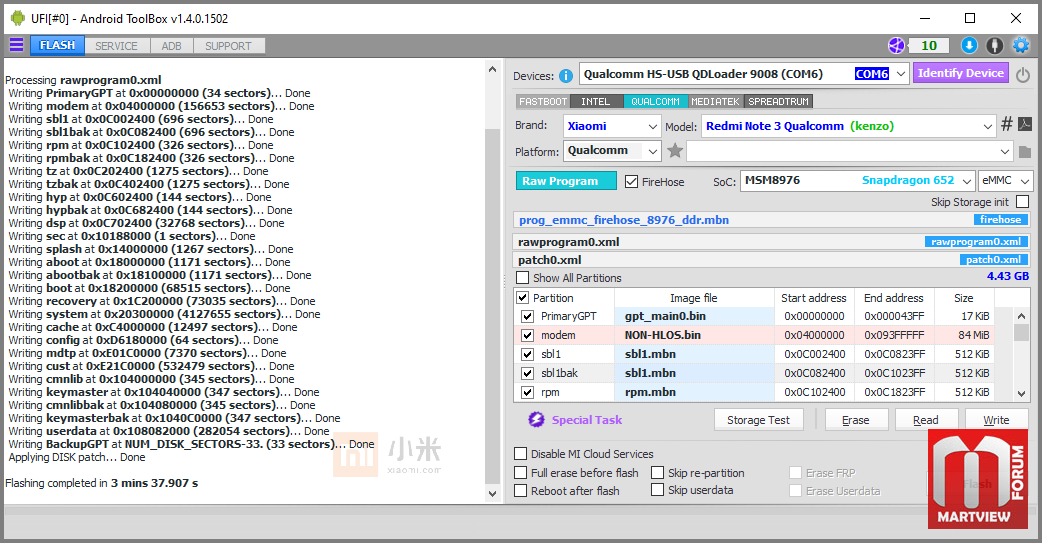1042x543 pixels.
Task: Open the Model dropdown showing Redmi Note 3
Action: click(848, 126)
